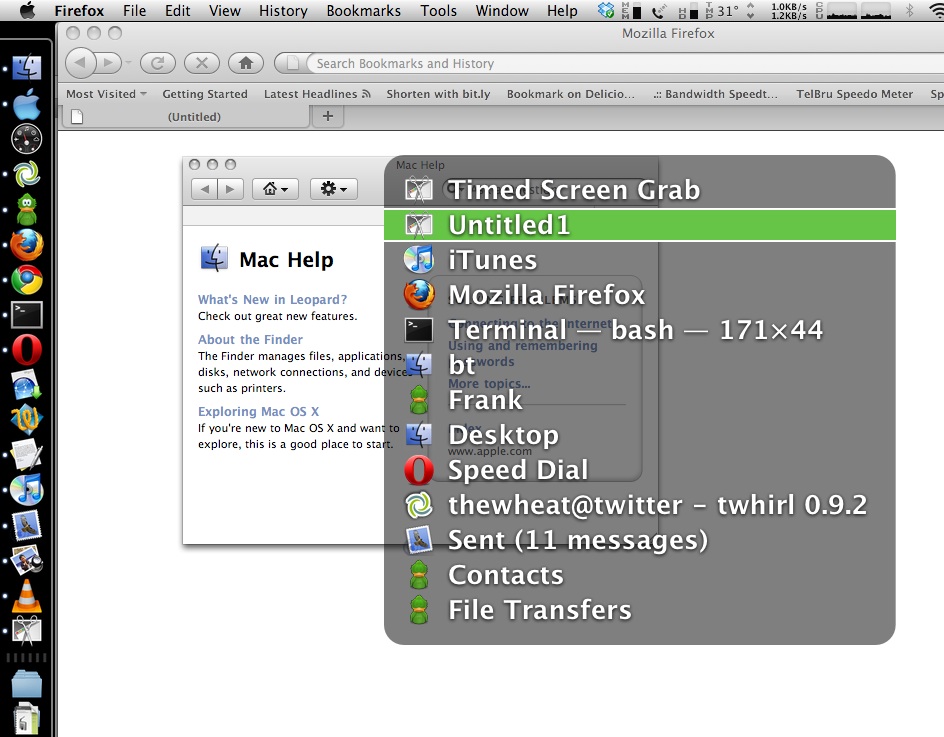Click the iTunes icon in the Dock
Screen dimensions: 944x737
point(26,489)
